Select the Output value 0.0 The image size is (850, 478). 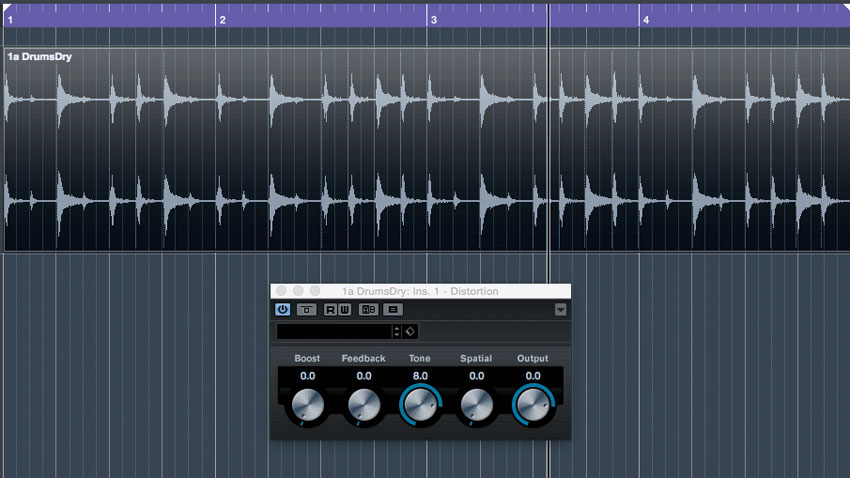coord(533,376)
